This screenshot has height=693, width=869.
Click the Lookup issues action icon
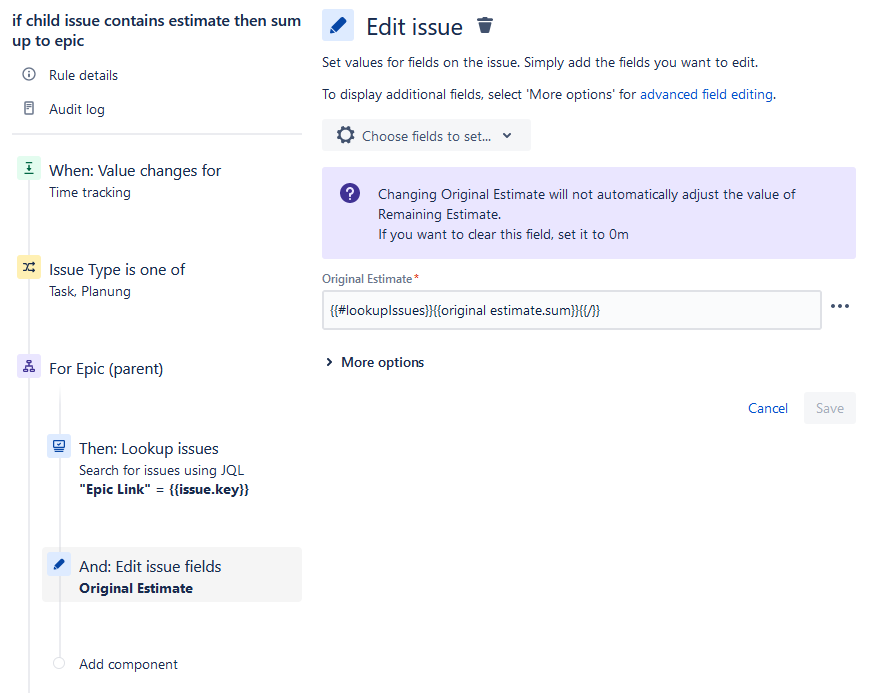tap(59, 447)
